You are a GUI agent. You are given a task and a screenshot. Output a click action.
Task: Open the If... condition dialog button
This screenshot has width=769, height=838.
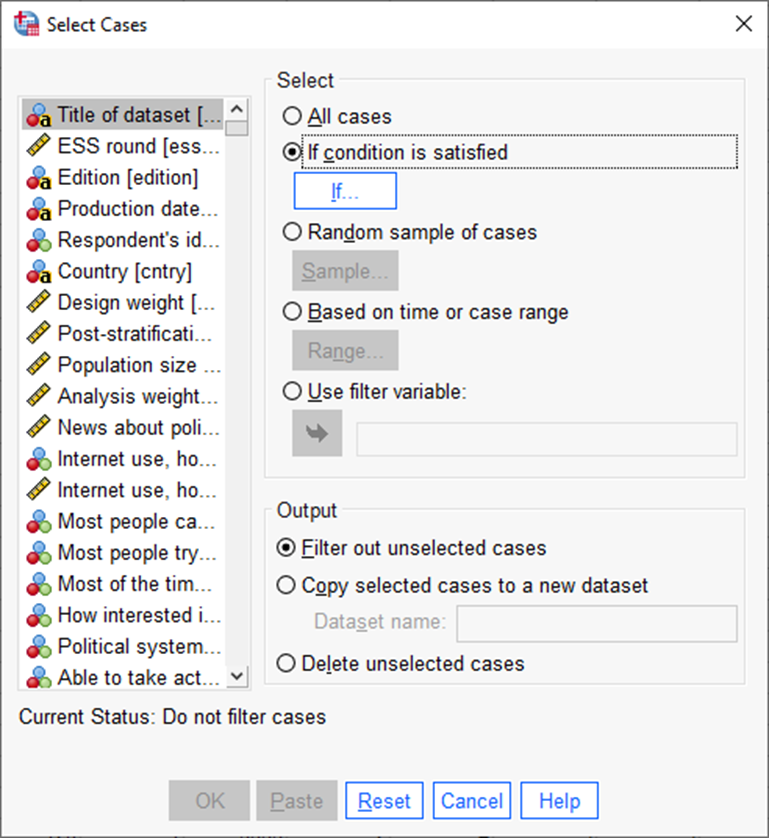[x=344, y=191]
